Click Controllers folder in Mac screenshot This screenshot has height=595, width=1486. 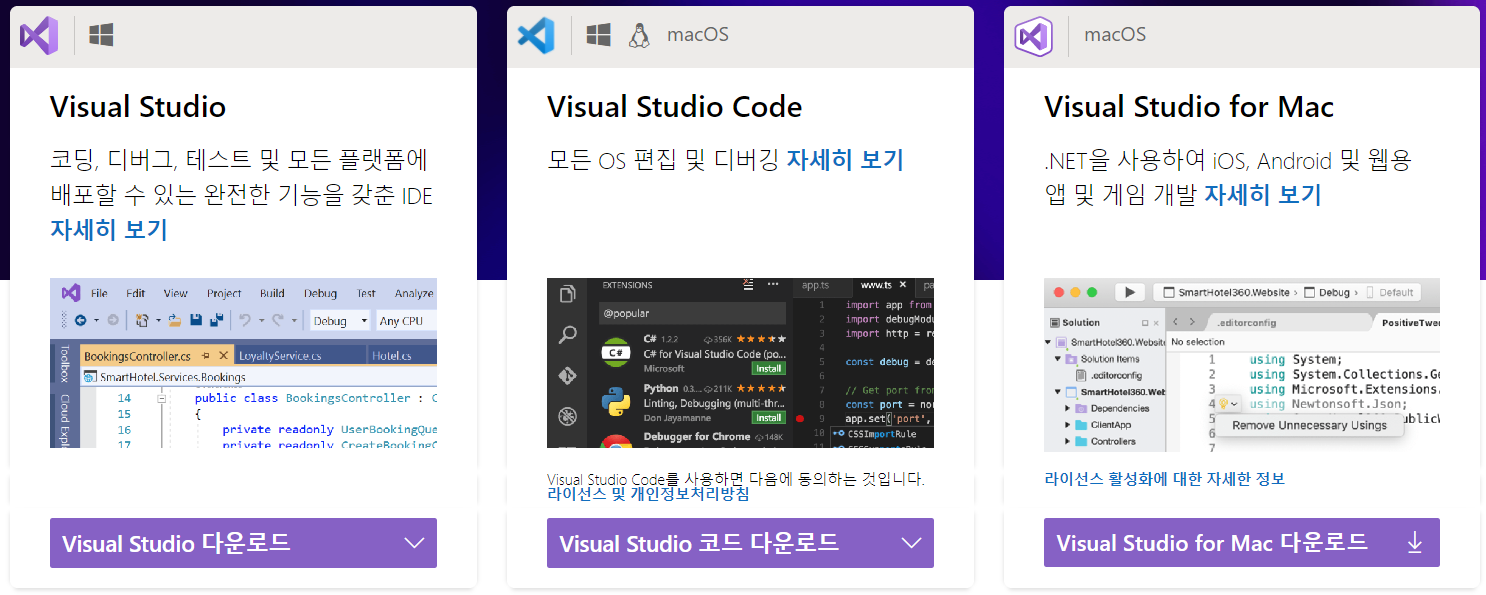(1112, 441)
